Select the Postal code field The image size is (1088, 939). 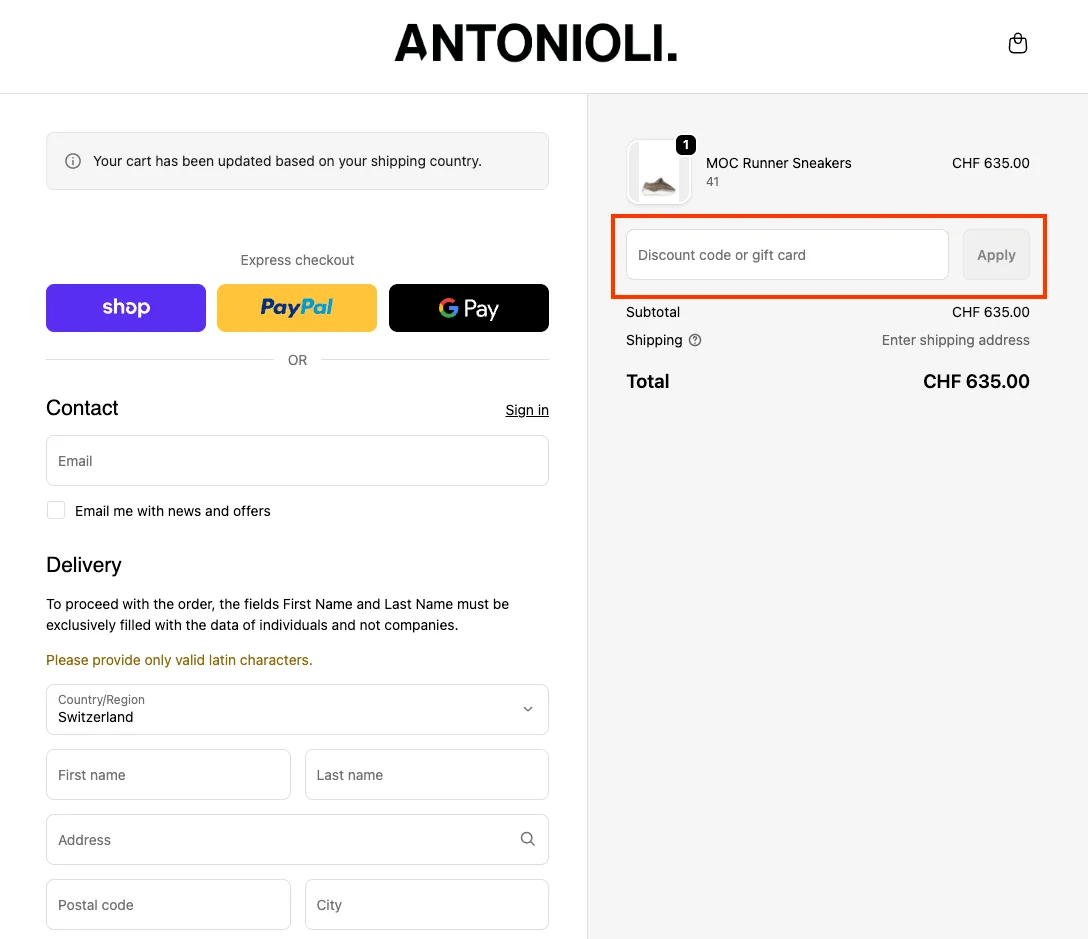click(x=168, y=904)
